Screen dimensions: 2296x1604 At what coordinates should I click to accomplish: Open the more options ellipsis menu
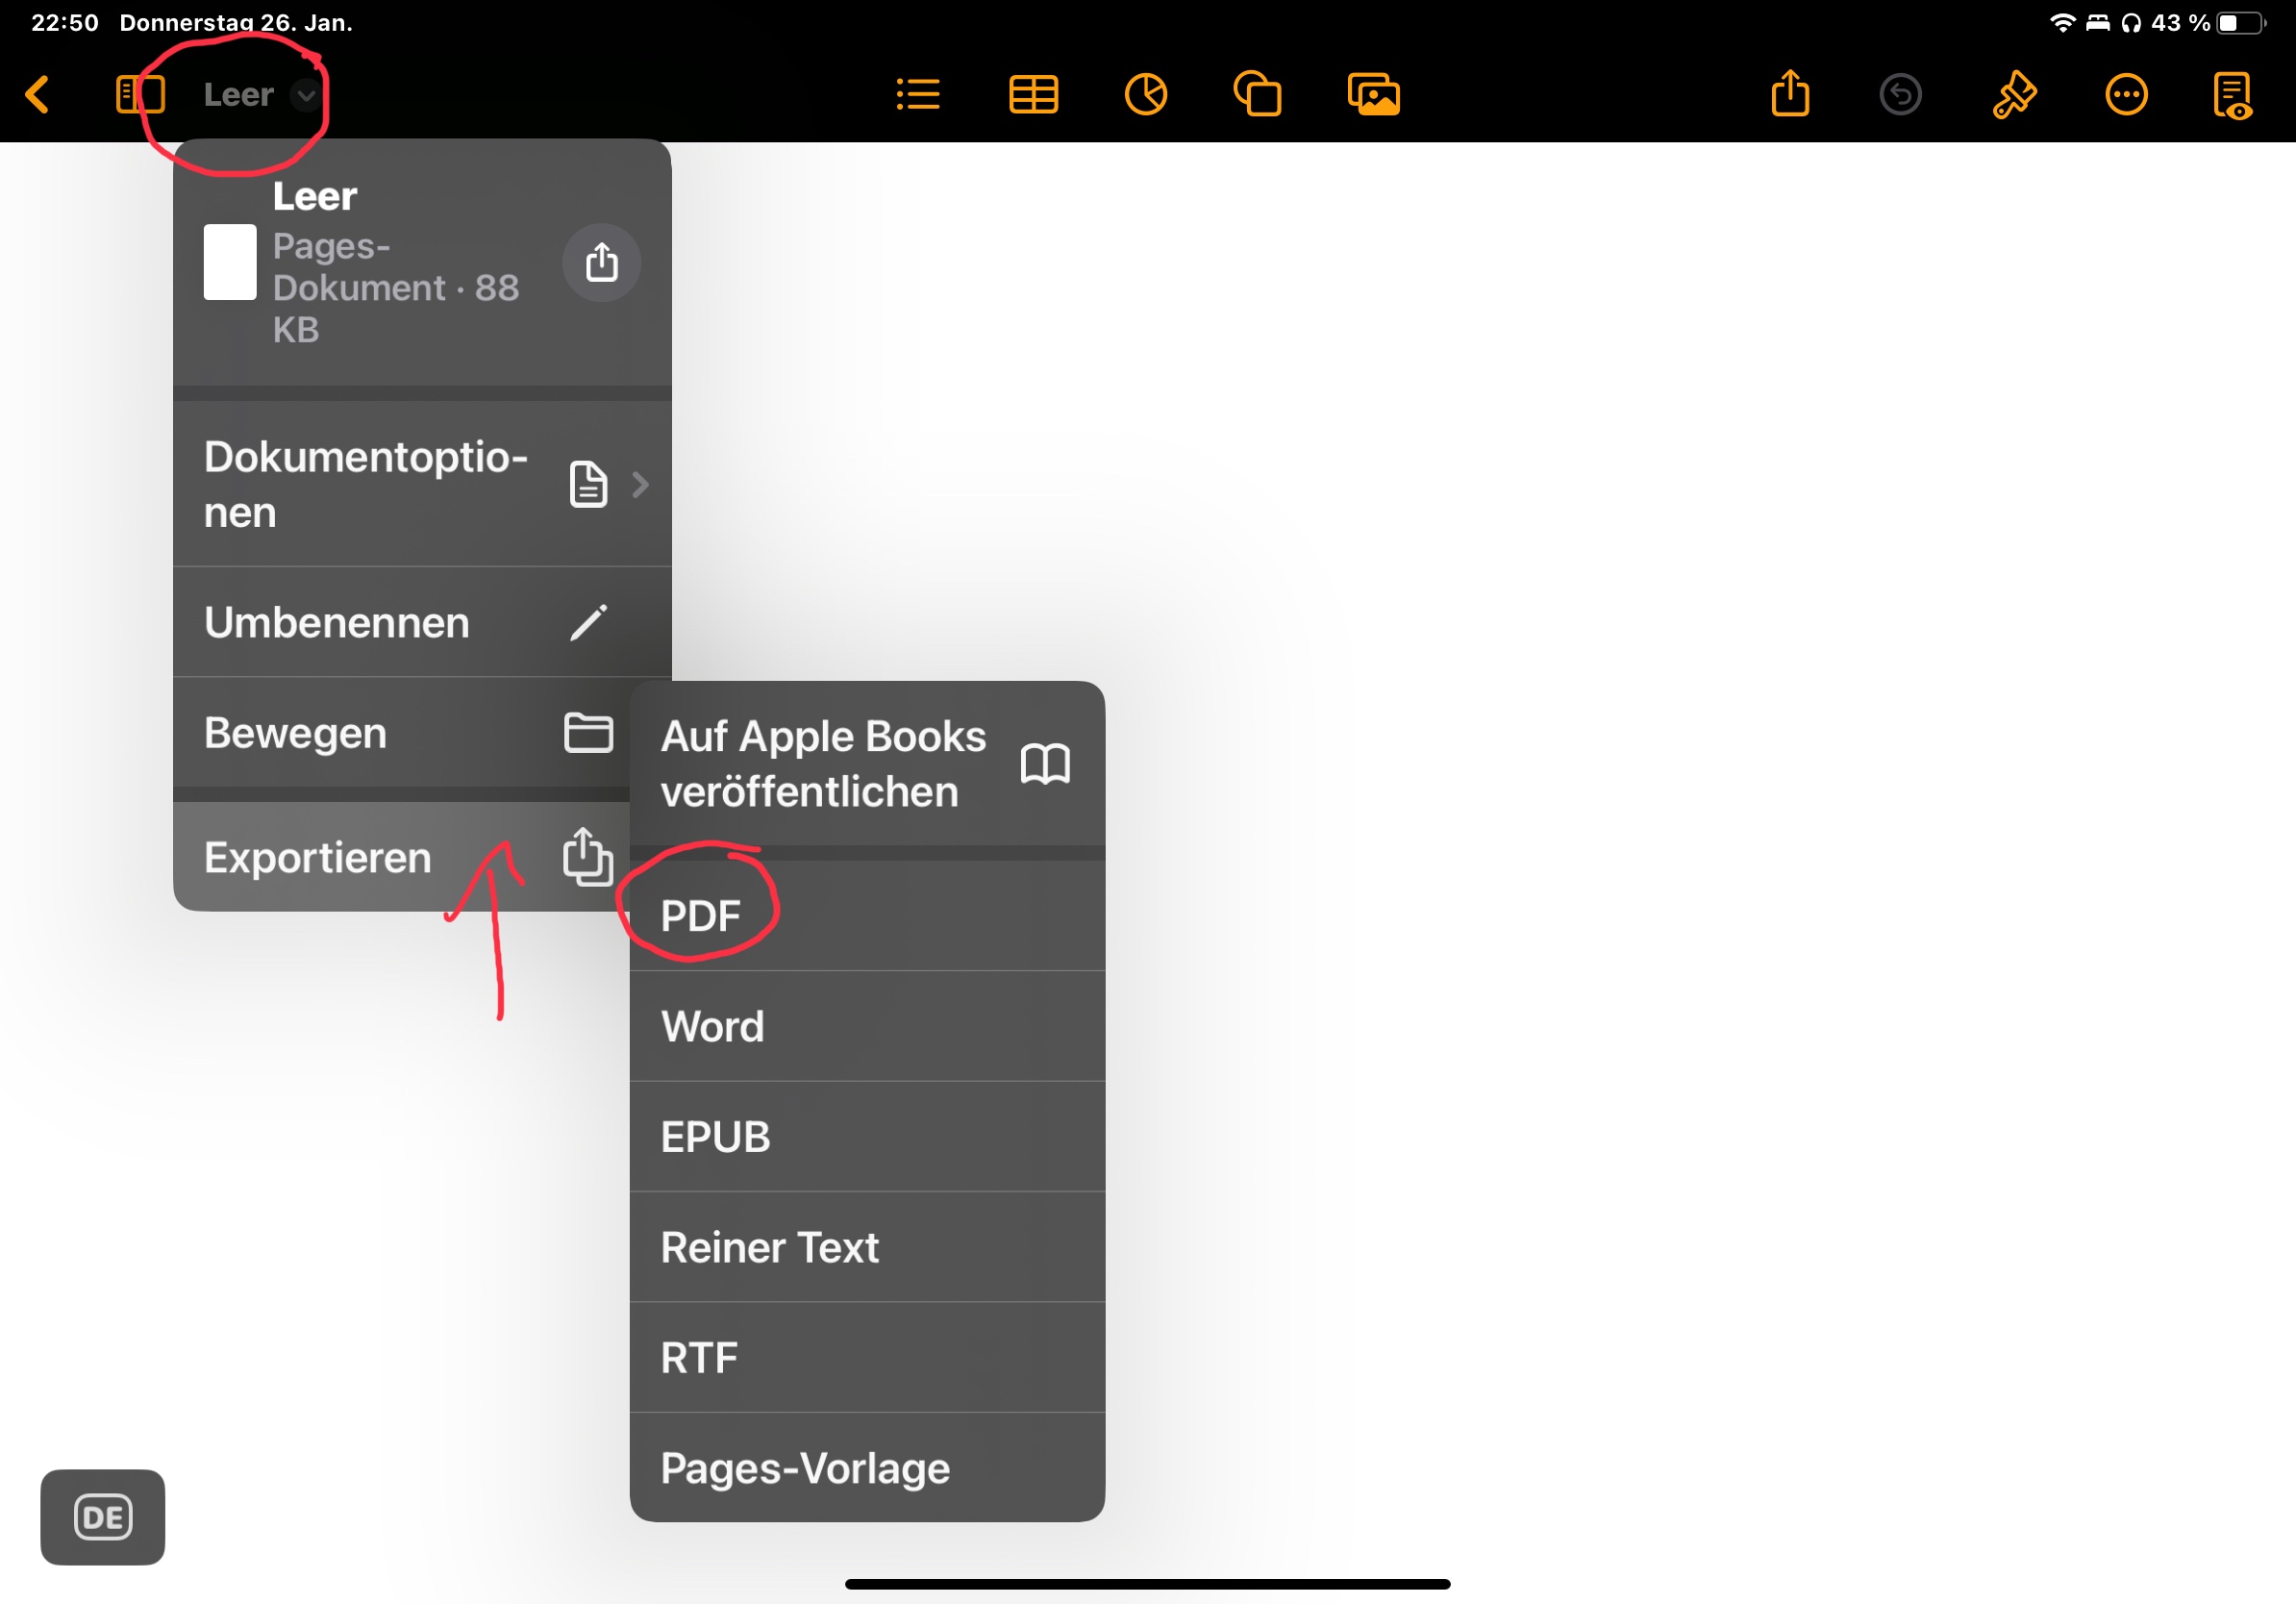[2126, 95]
